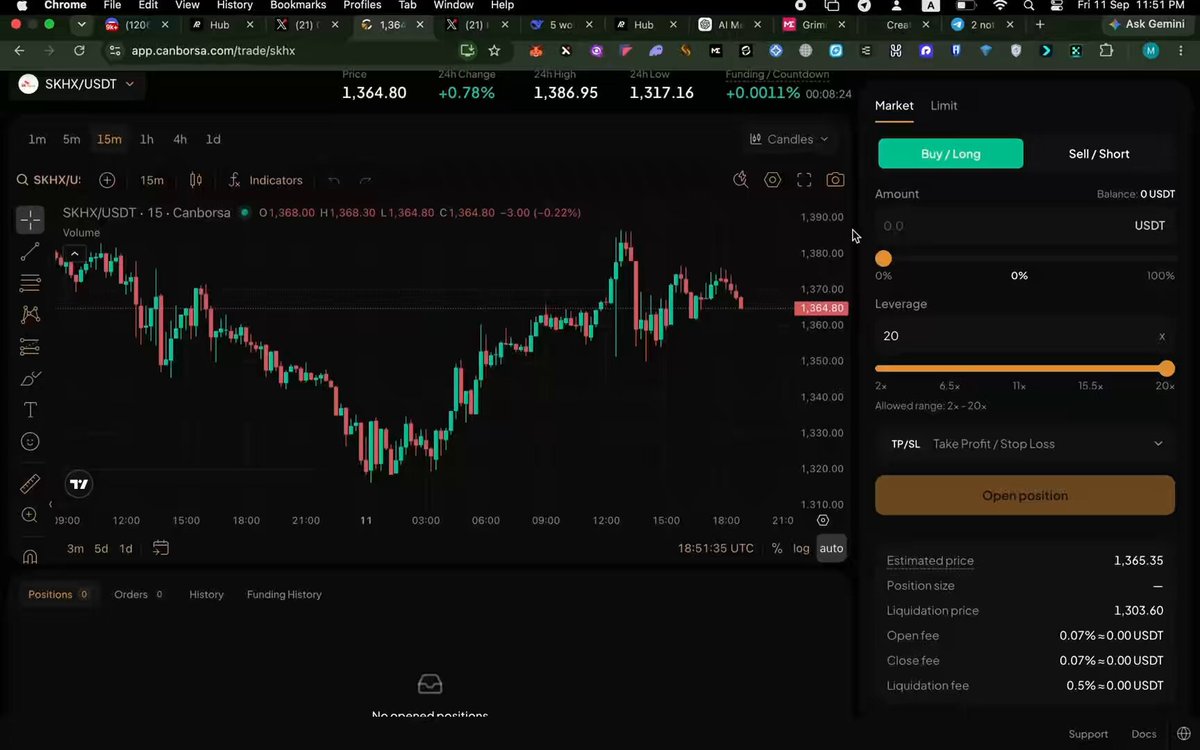Click the amount percentage slider handle
Viewport: 1200px width, 750px height.
click(883, 259)
